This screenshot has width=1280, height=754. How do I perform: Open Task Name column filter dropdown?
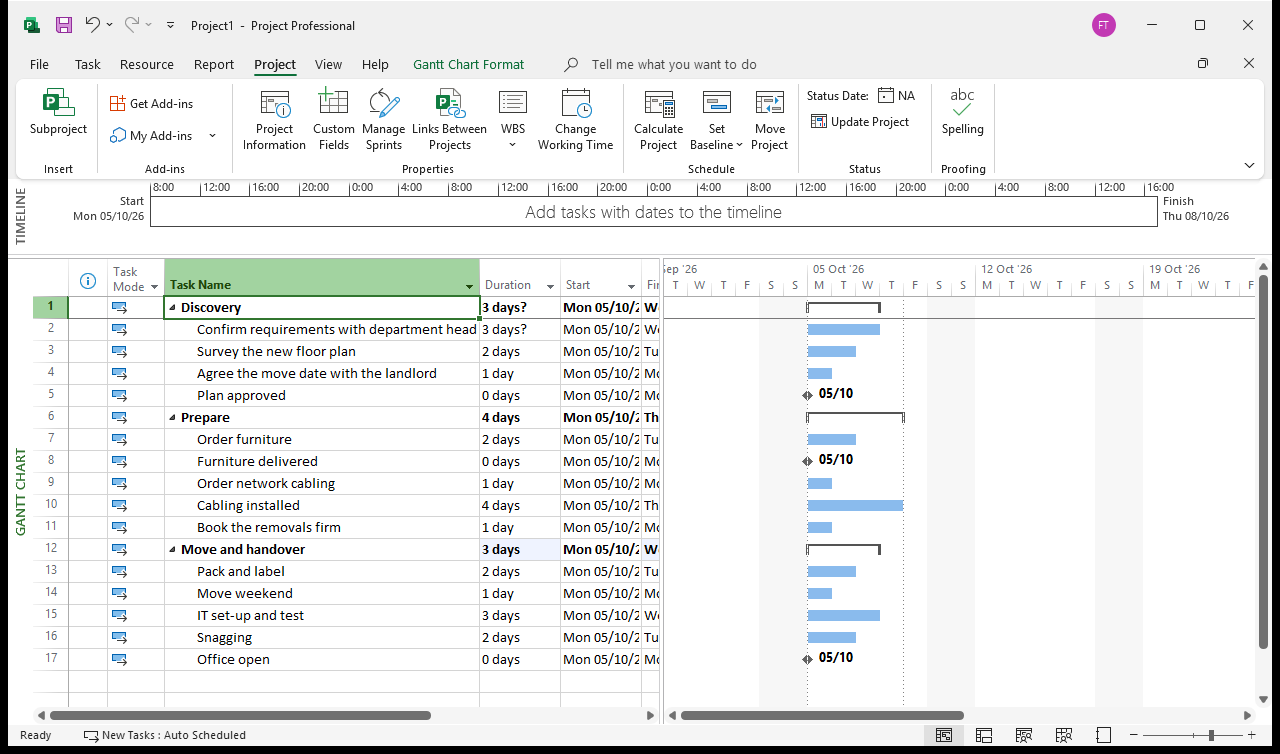[x=470, y=286]
